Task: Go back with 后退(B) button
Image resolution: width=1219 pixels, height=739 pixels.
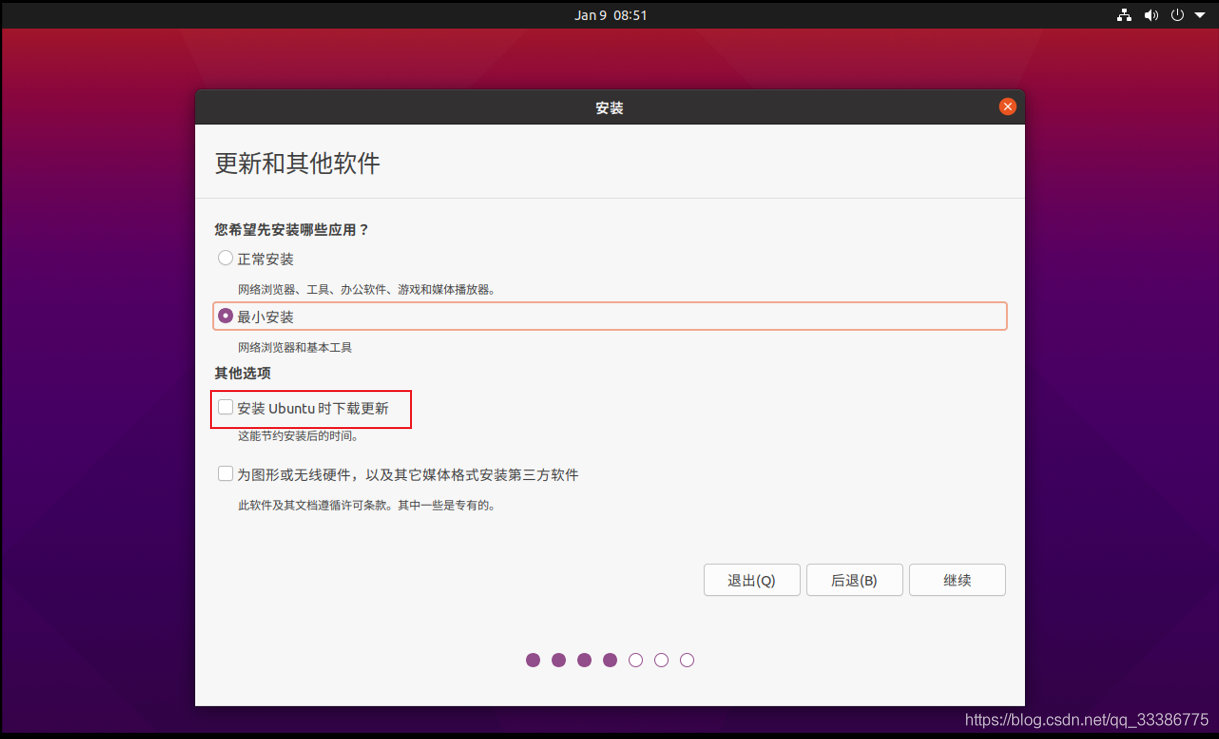Action: tap(855, 580)
